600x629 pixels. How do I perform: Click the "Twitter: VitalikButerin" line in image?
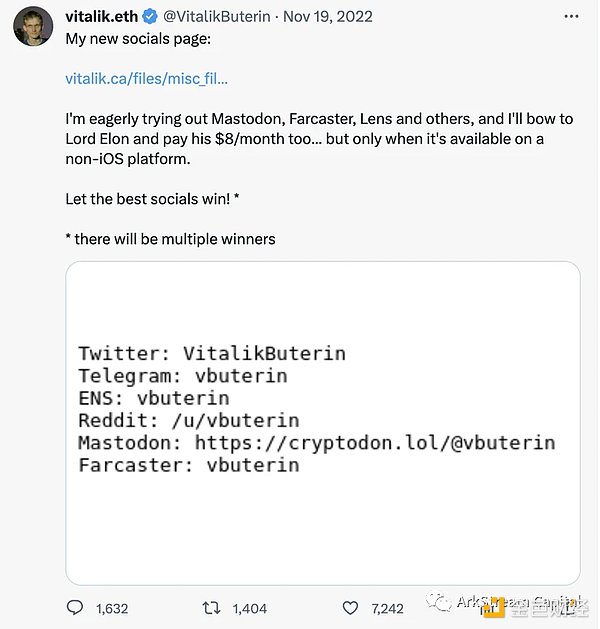[212, 353]
